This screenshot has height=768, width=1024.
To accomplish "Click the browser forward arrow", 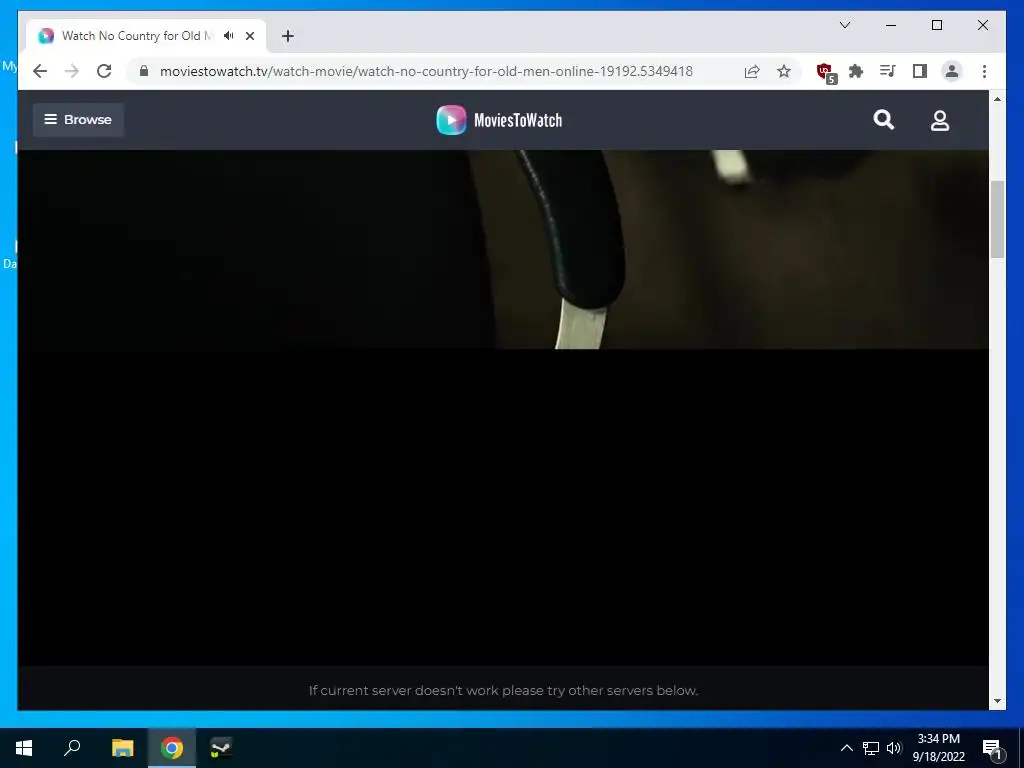I will 72,71.
